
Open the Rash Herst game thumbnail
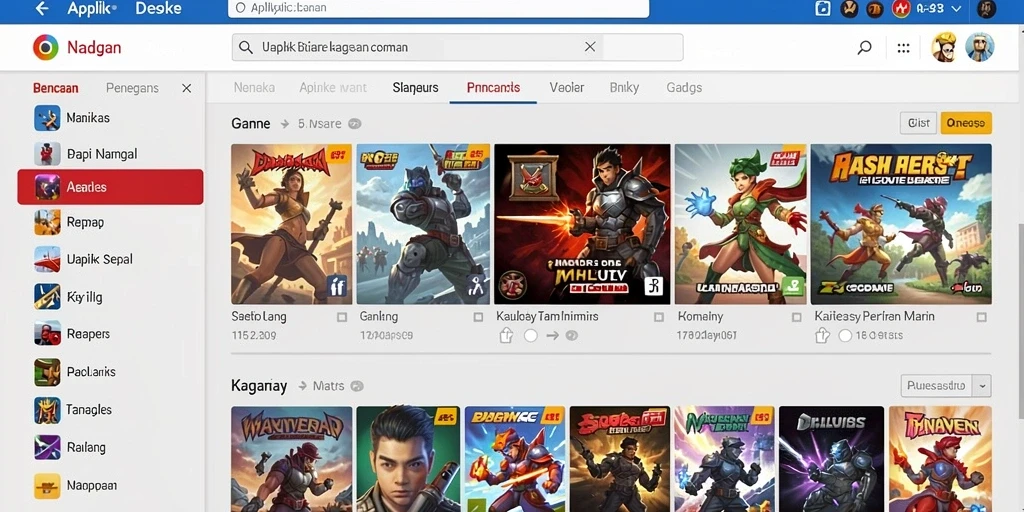[x=901, y=224]
